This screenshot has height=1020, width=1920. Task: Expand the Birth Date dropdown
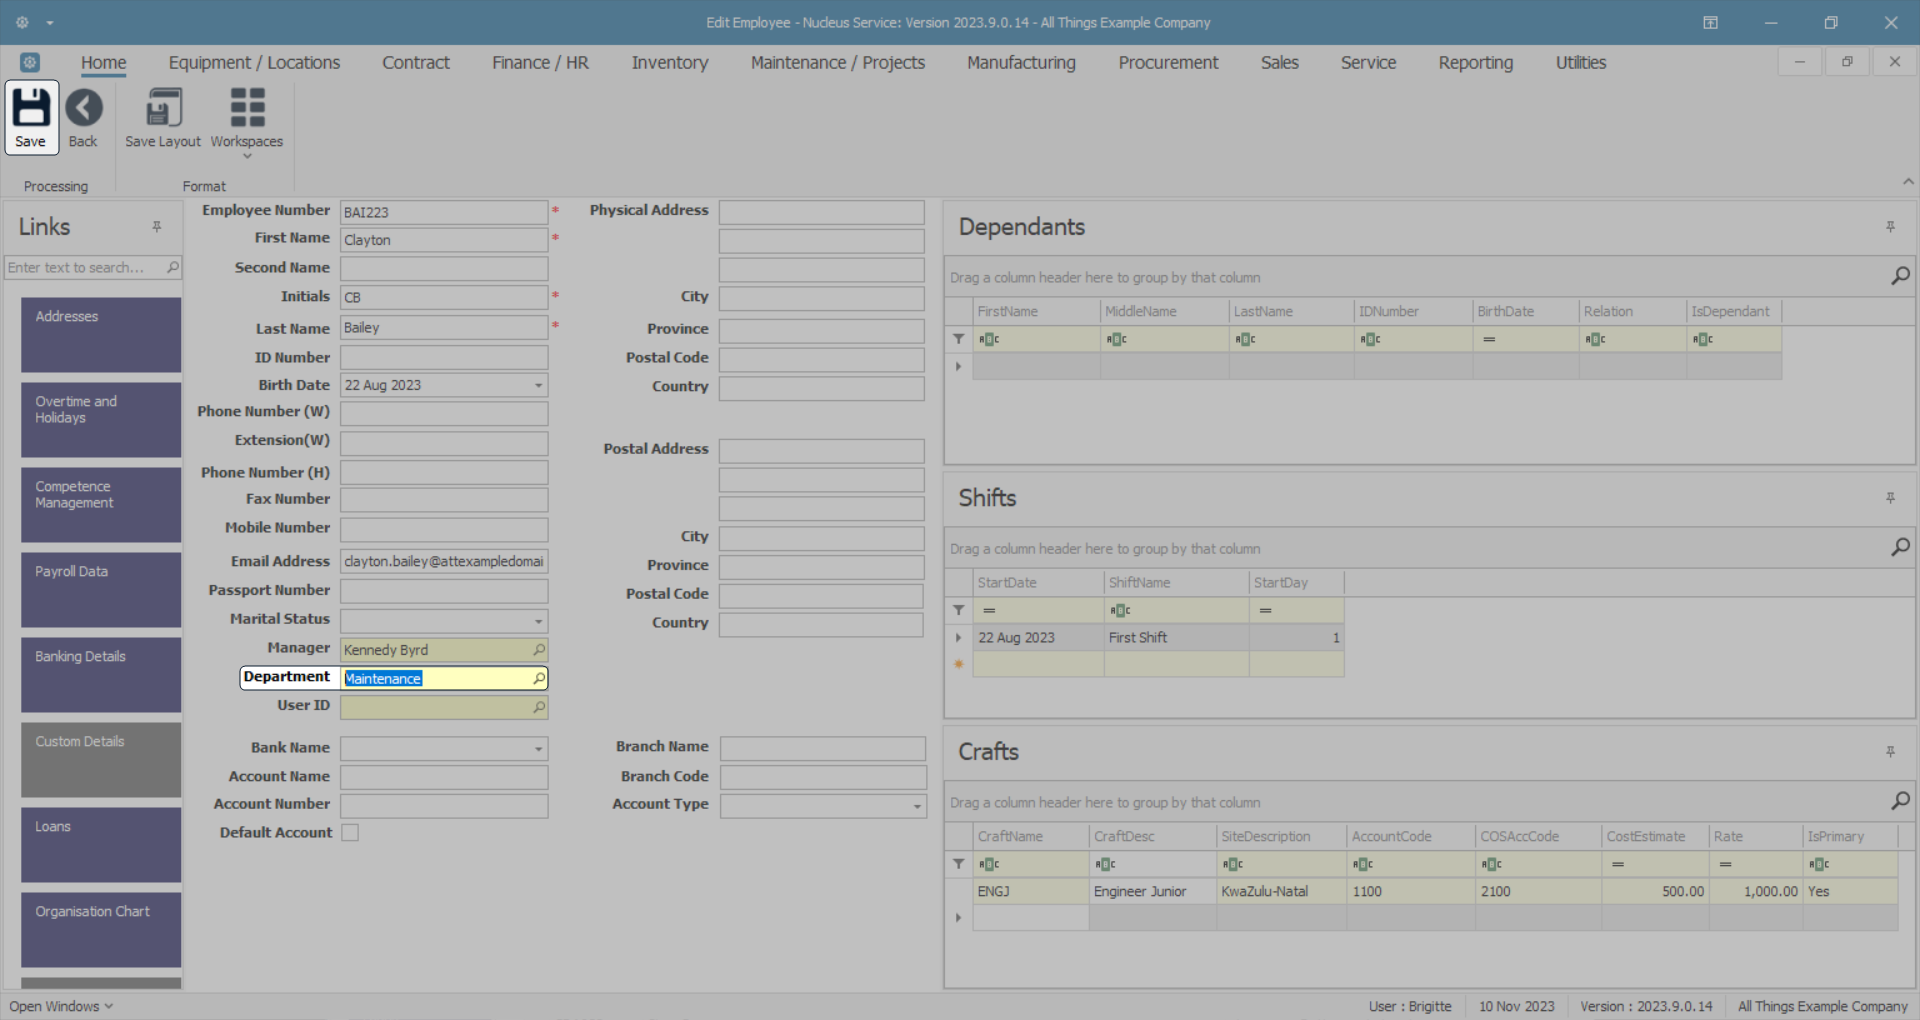pyautogui.click(x=538, y=385)
